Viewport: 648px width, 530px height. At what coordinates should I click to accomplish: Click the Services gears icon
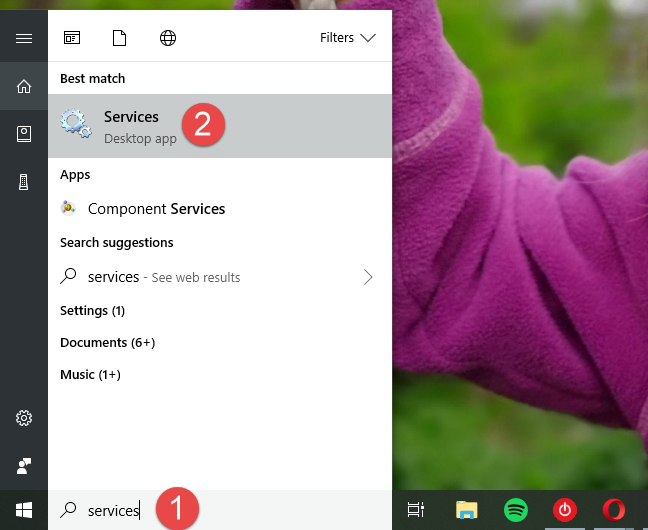point(76,123)
